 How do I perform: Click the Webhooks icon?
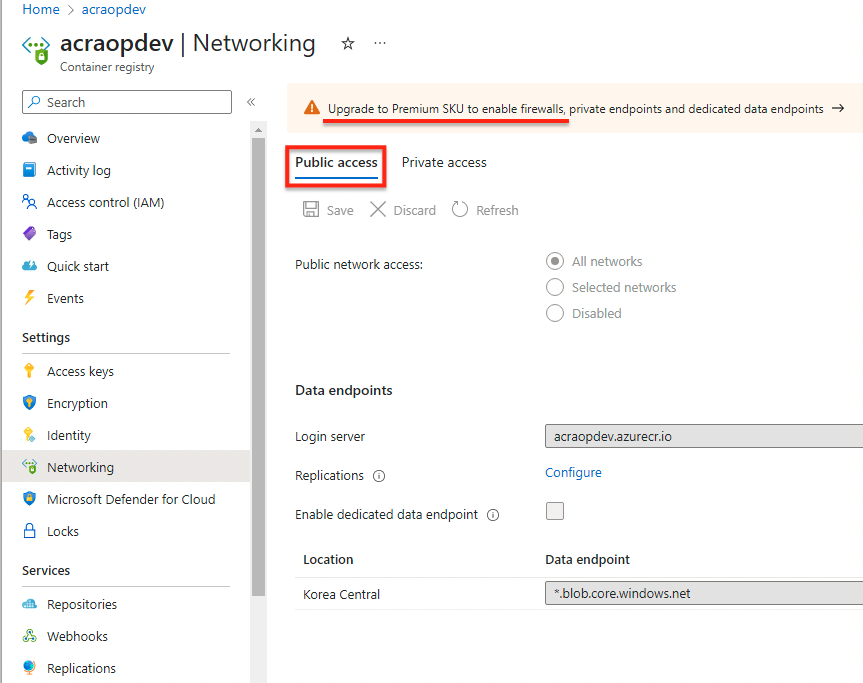(x=30, y=636)
